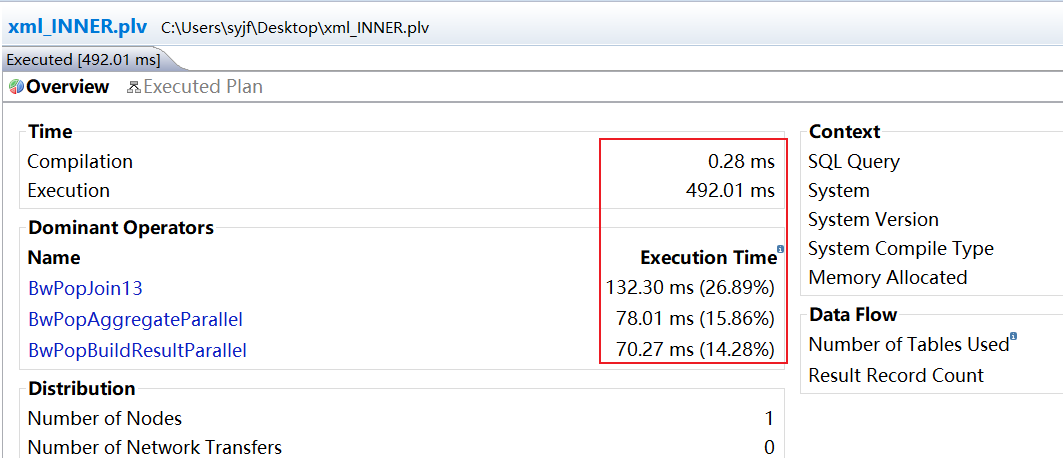This screenshot has height=458, width=1063.
Task: Open the BwPopBuildResultParallel operator link
Action: pos(137,350)
